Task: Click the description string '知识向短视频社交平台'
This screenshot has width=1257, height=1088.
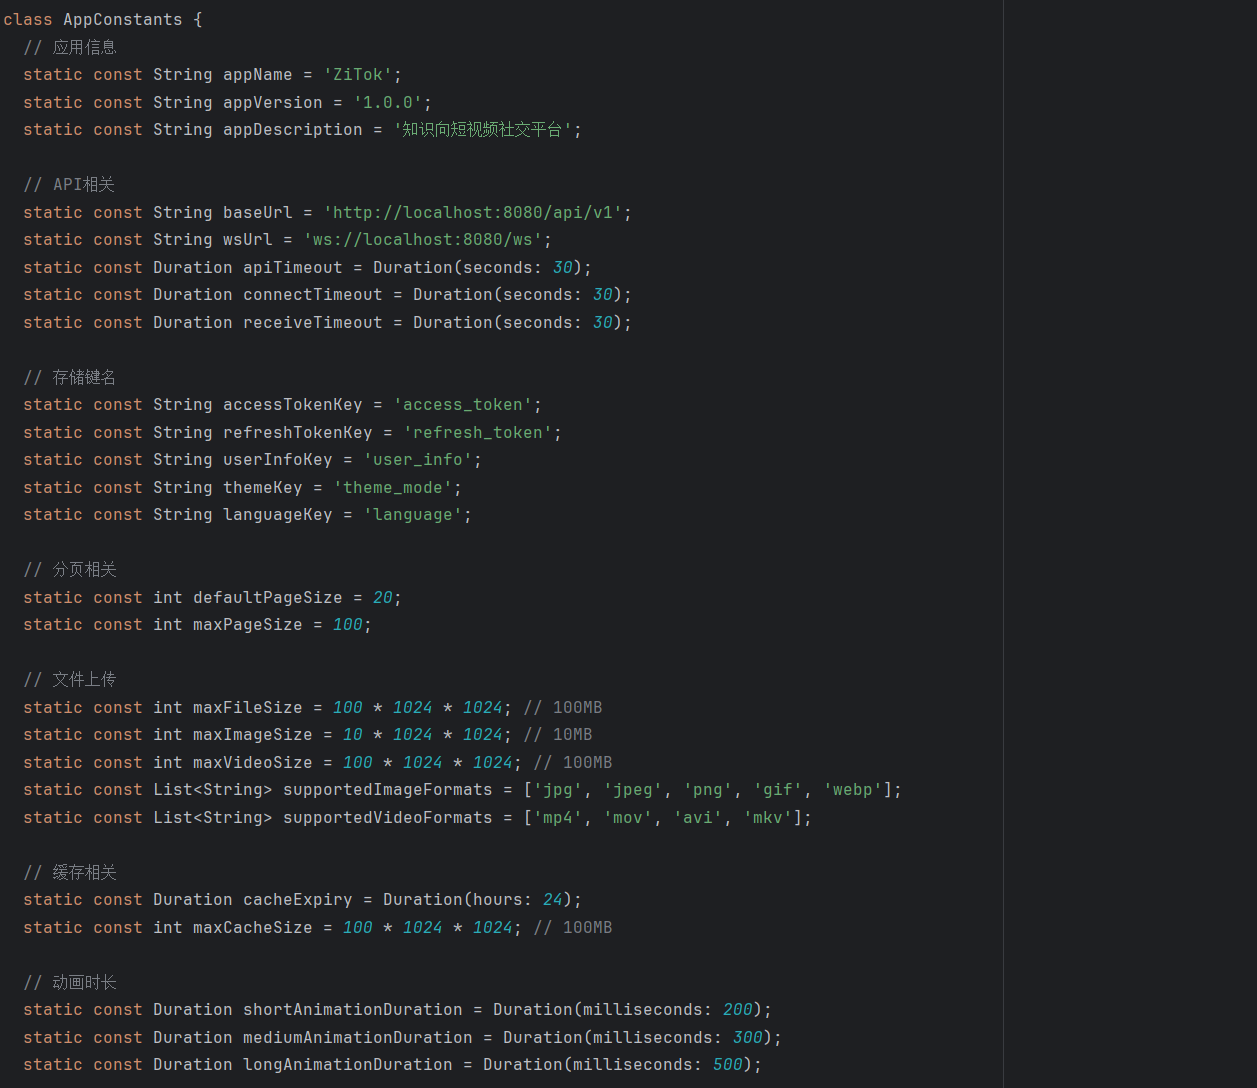Action: pos(483,130)
